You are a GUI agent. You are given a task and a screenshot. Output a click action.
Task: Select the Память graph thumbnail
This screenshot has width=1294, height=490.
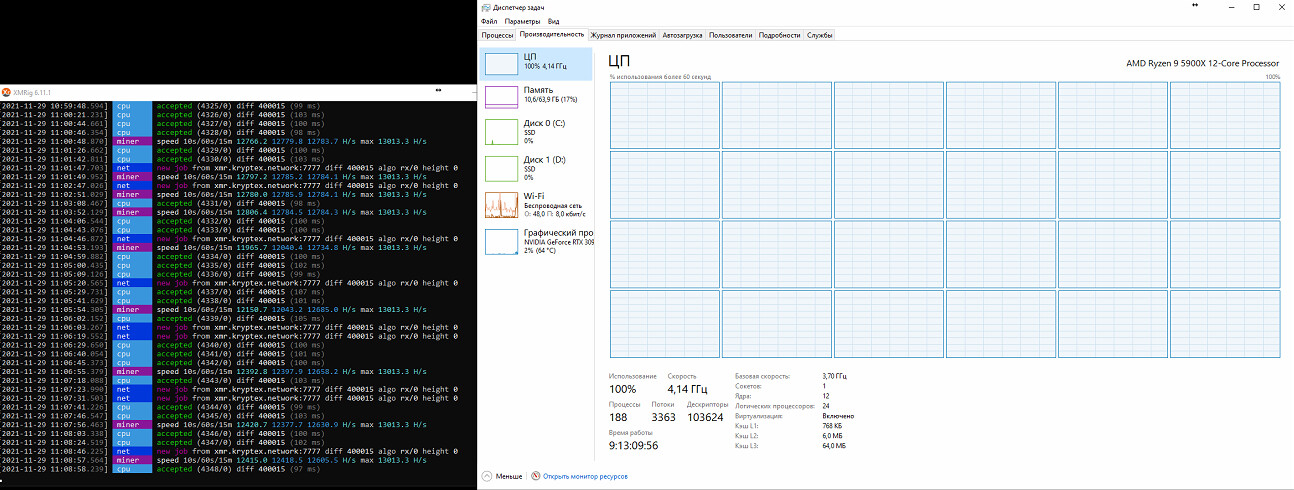(x=501, y=97)
